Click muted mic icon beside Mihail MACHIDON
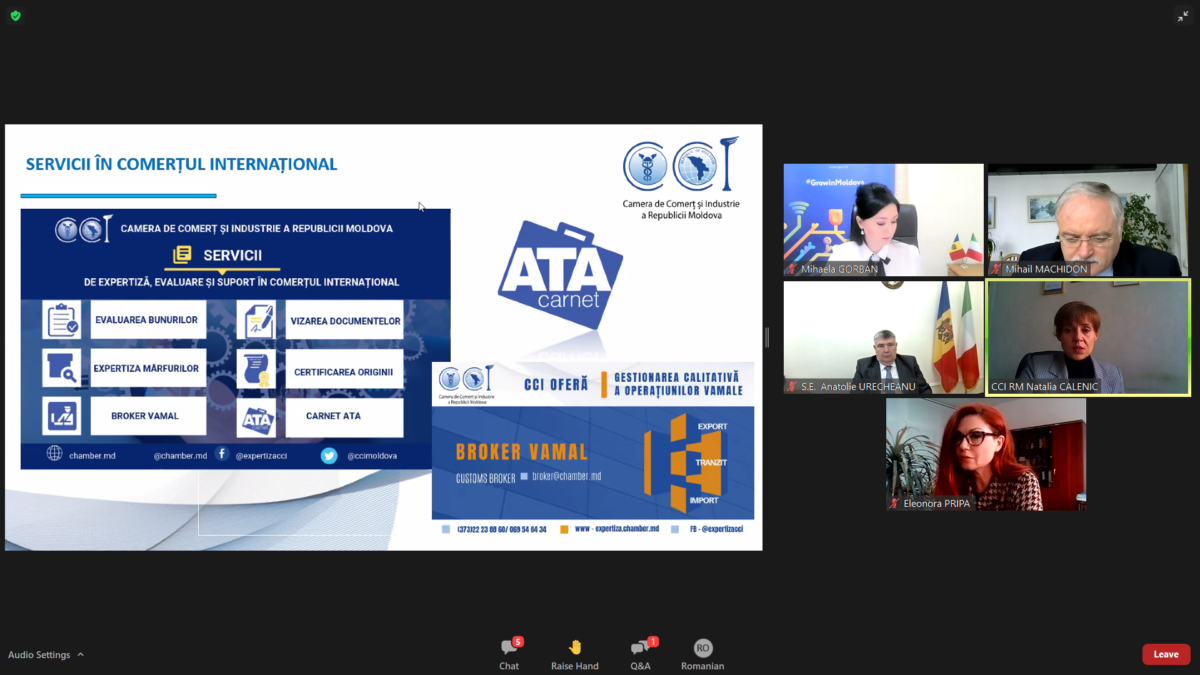 pos(997,269)
